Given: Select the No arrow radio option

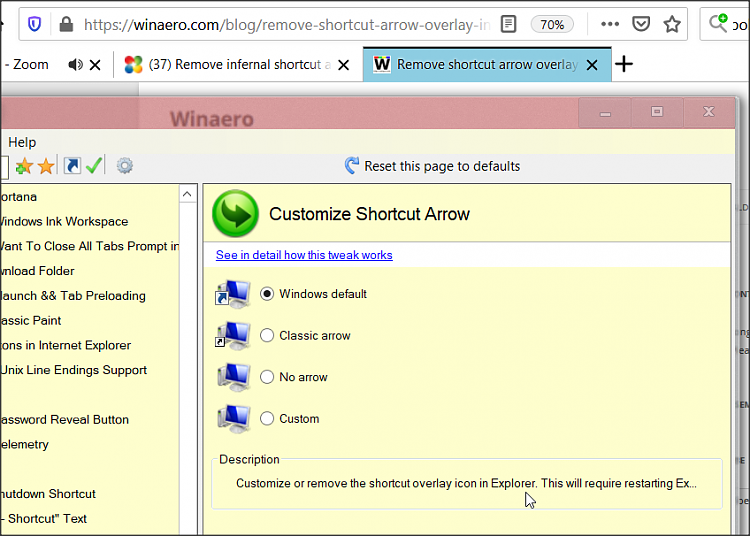Looking at the screenshot, I should [x=267, y=377].
